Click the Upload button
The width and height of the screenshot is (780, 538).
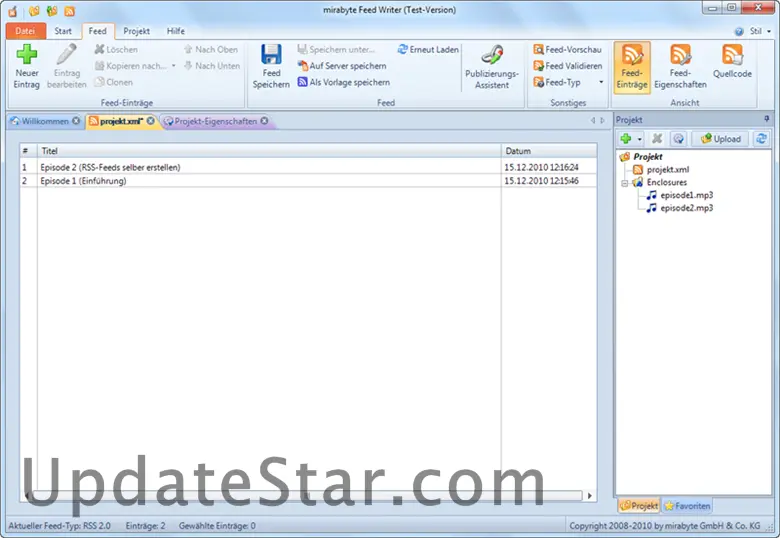(x=720, y=139)
